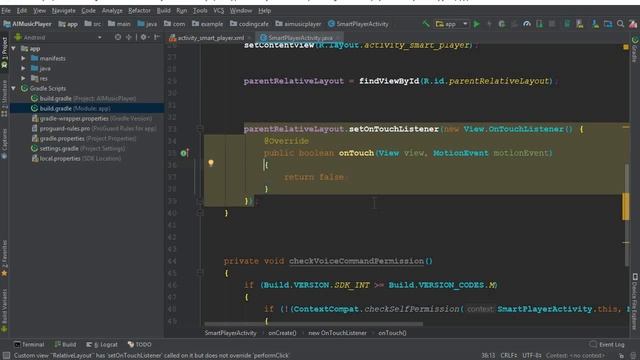Click the yellow lightbulb intention icon
Screen dimensions: 640x360
[211, 163]
